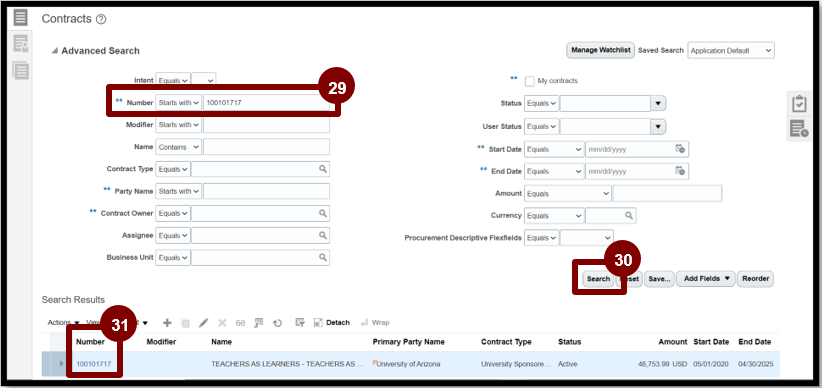Select the TEACHERS AS LEARNERS name cell
This screenshot has height=388, width=822.
pos(287,364)
